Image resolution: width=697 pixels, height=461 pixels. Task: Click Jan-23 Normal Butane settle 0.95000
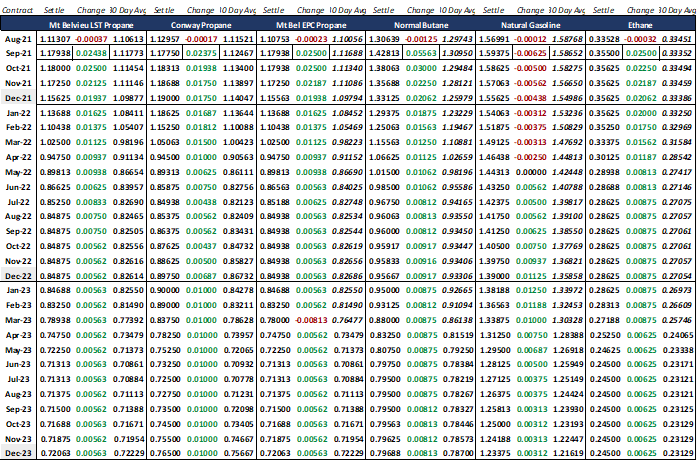coord(385,290)
